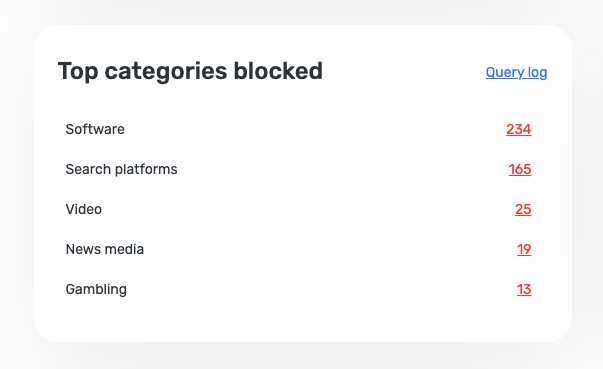603x369 pixels.
Task: Click the word Top in the heading
Action: (x=78, y=71)
